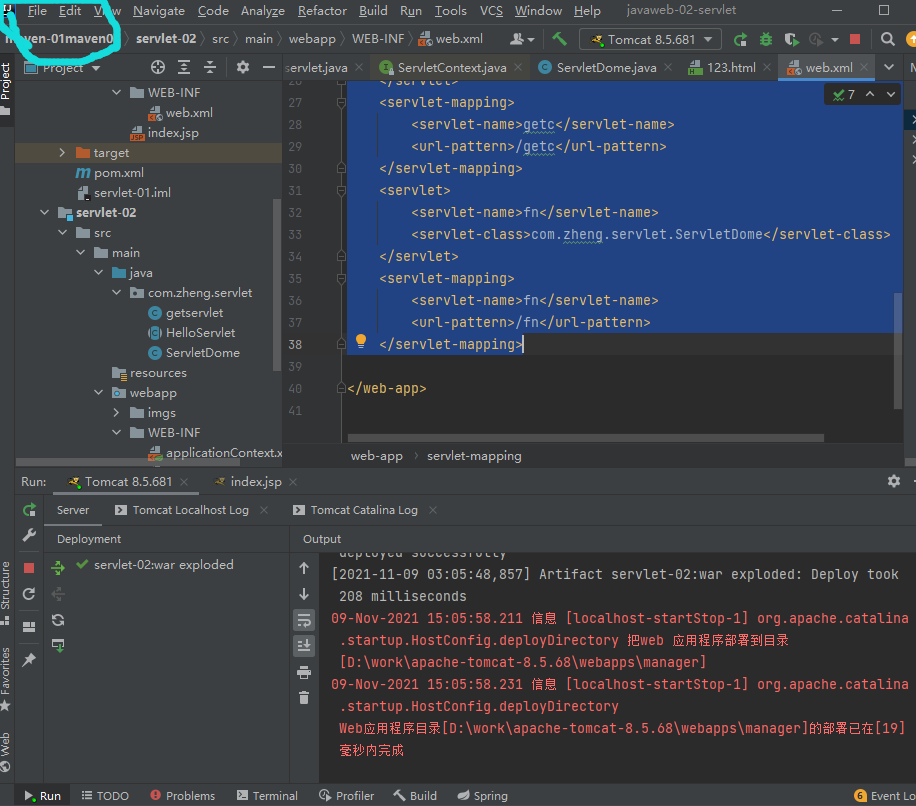Click the Build Project hammer icon
The image size is (916, 806).
tap(560, 40)
